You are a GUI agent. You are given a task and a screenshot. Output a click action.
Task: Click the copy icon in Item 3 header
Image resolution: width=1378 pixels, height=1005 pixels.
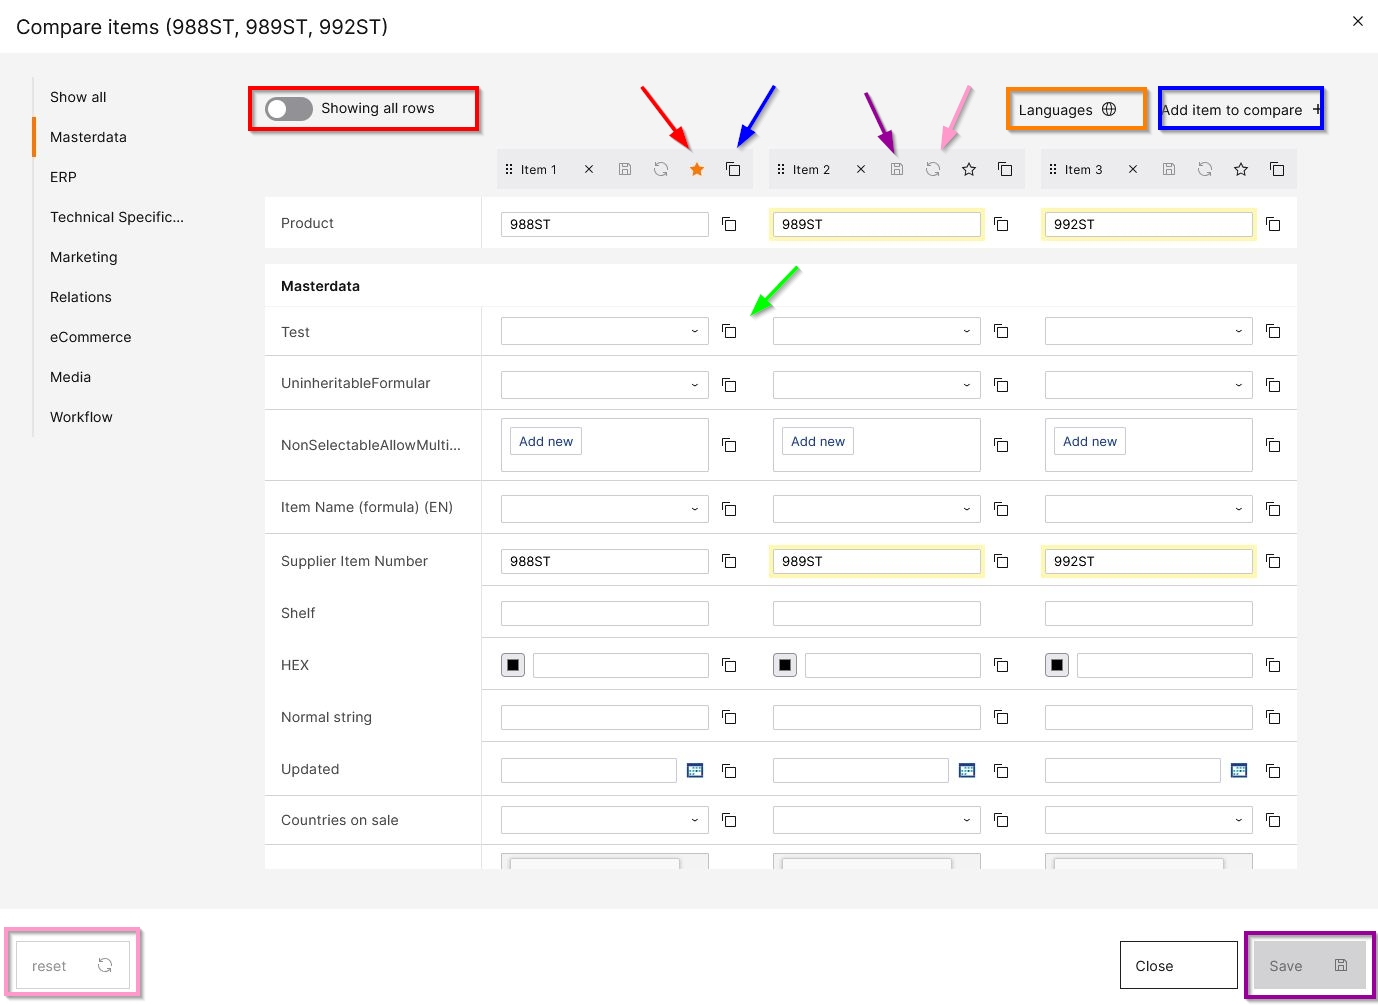click(1277, 170)
